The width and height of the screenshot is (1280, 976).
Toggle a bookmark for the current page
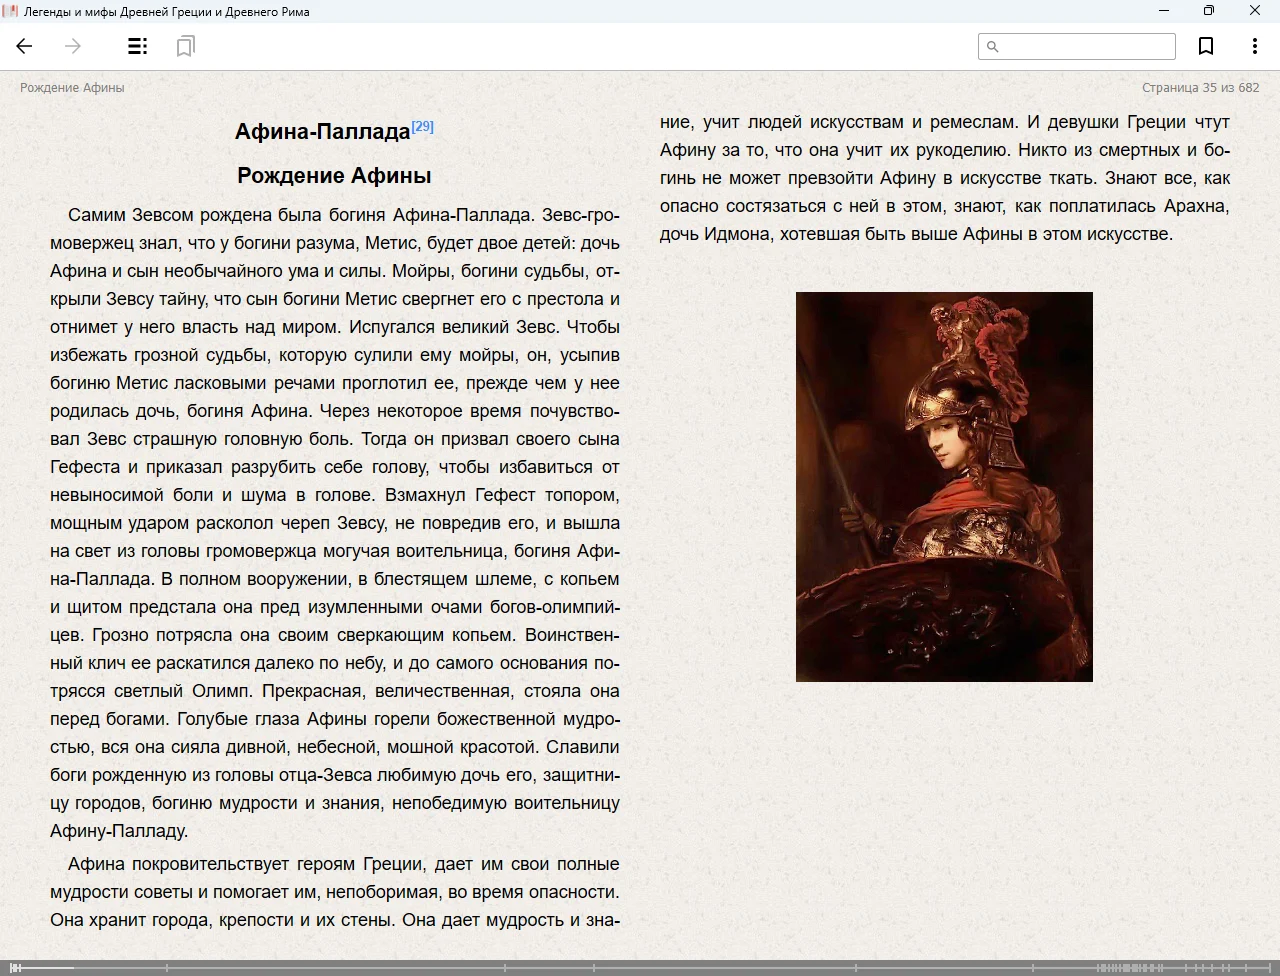click(1206, 46)
